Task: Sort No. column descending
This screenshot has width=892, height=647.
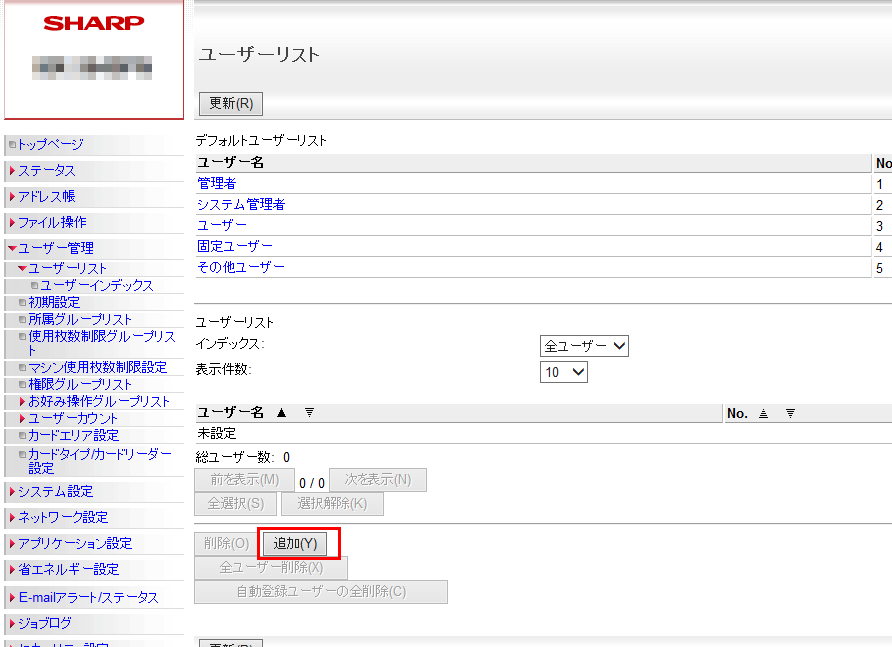Action: coord(789,413)
